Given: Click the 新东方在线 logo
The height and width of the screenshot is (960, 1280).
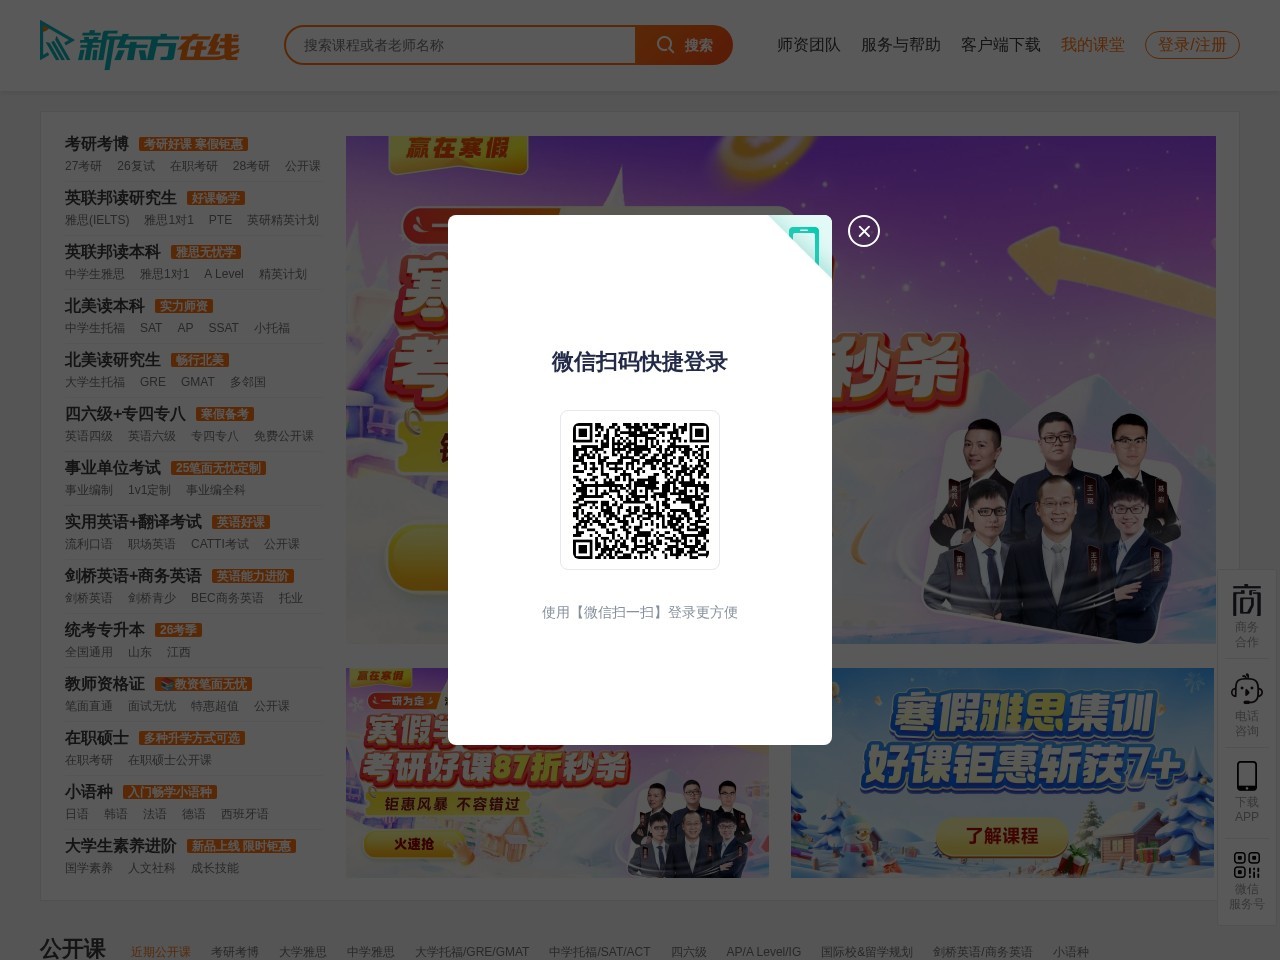Looking at the screenshot, I should (x=140, y=46).
